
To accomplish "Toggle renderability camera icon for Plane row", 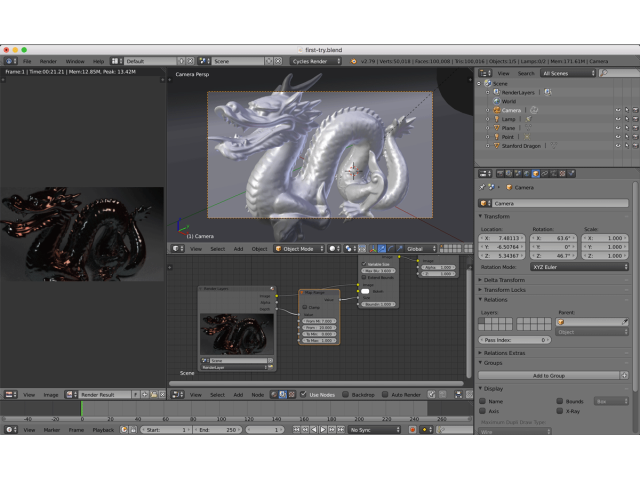I will pyautogui.click(x=635, y=128).
